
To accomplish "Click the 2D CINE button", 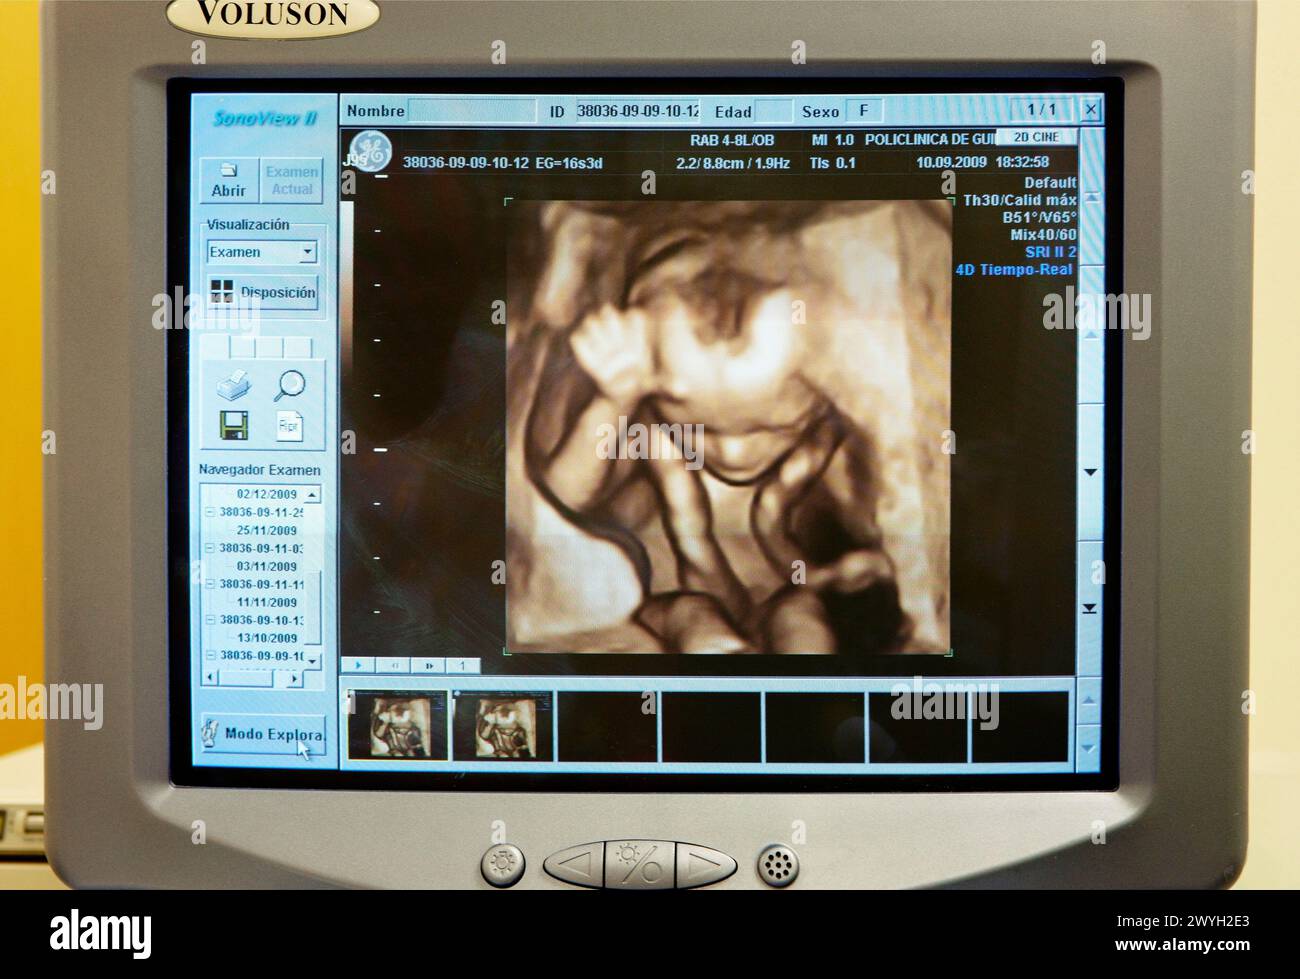I will [x=1035, y=138].
